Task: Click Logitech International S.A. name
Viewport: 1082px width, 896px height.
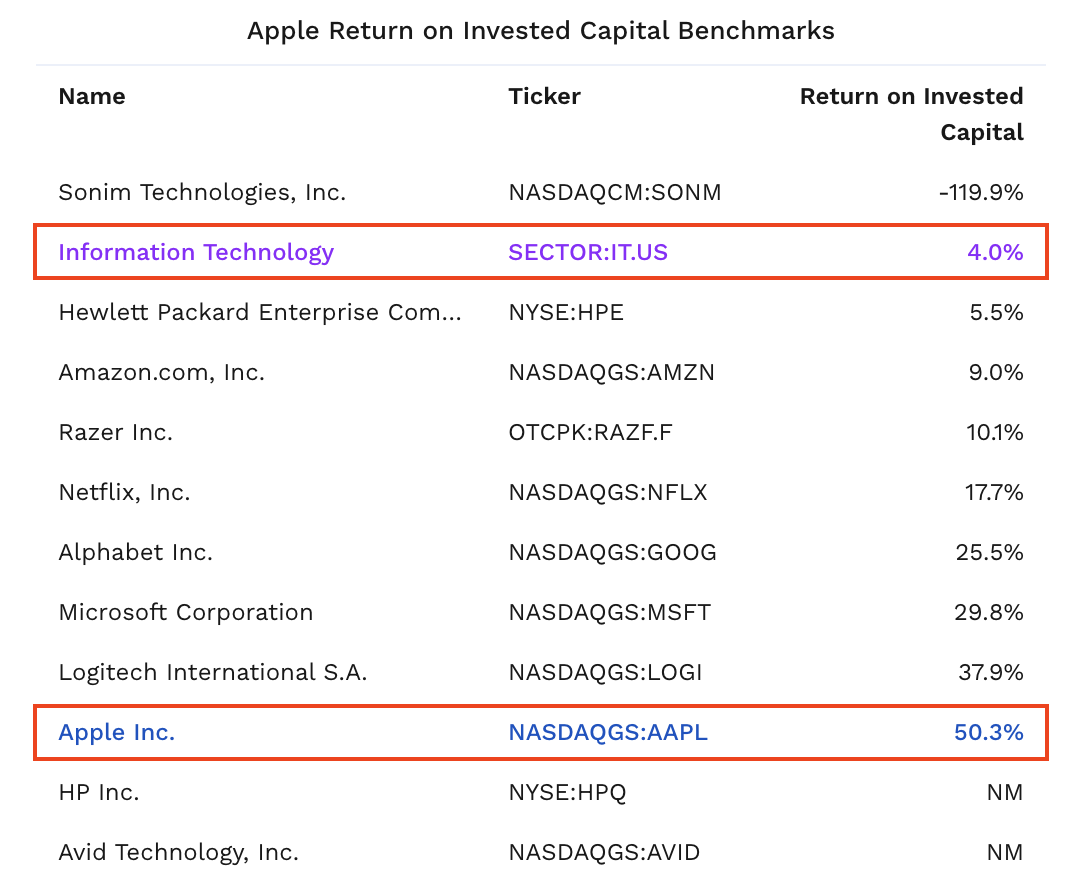Action: tap(213, 672)
